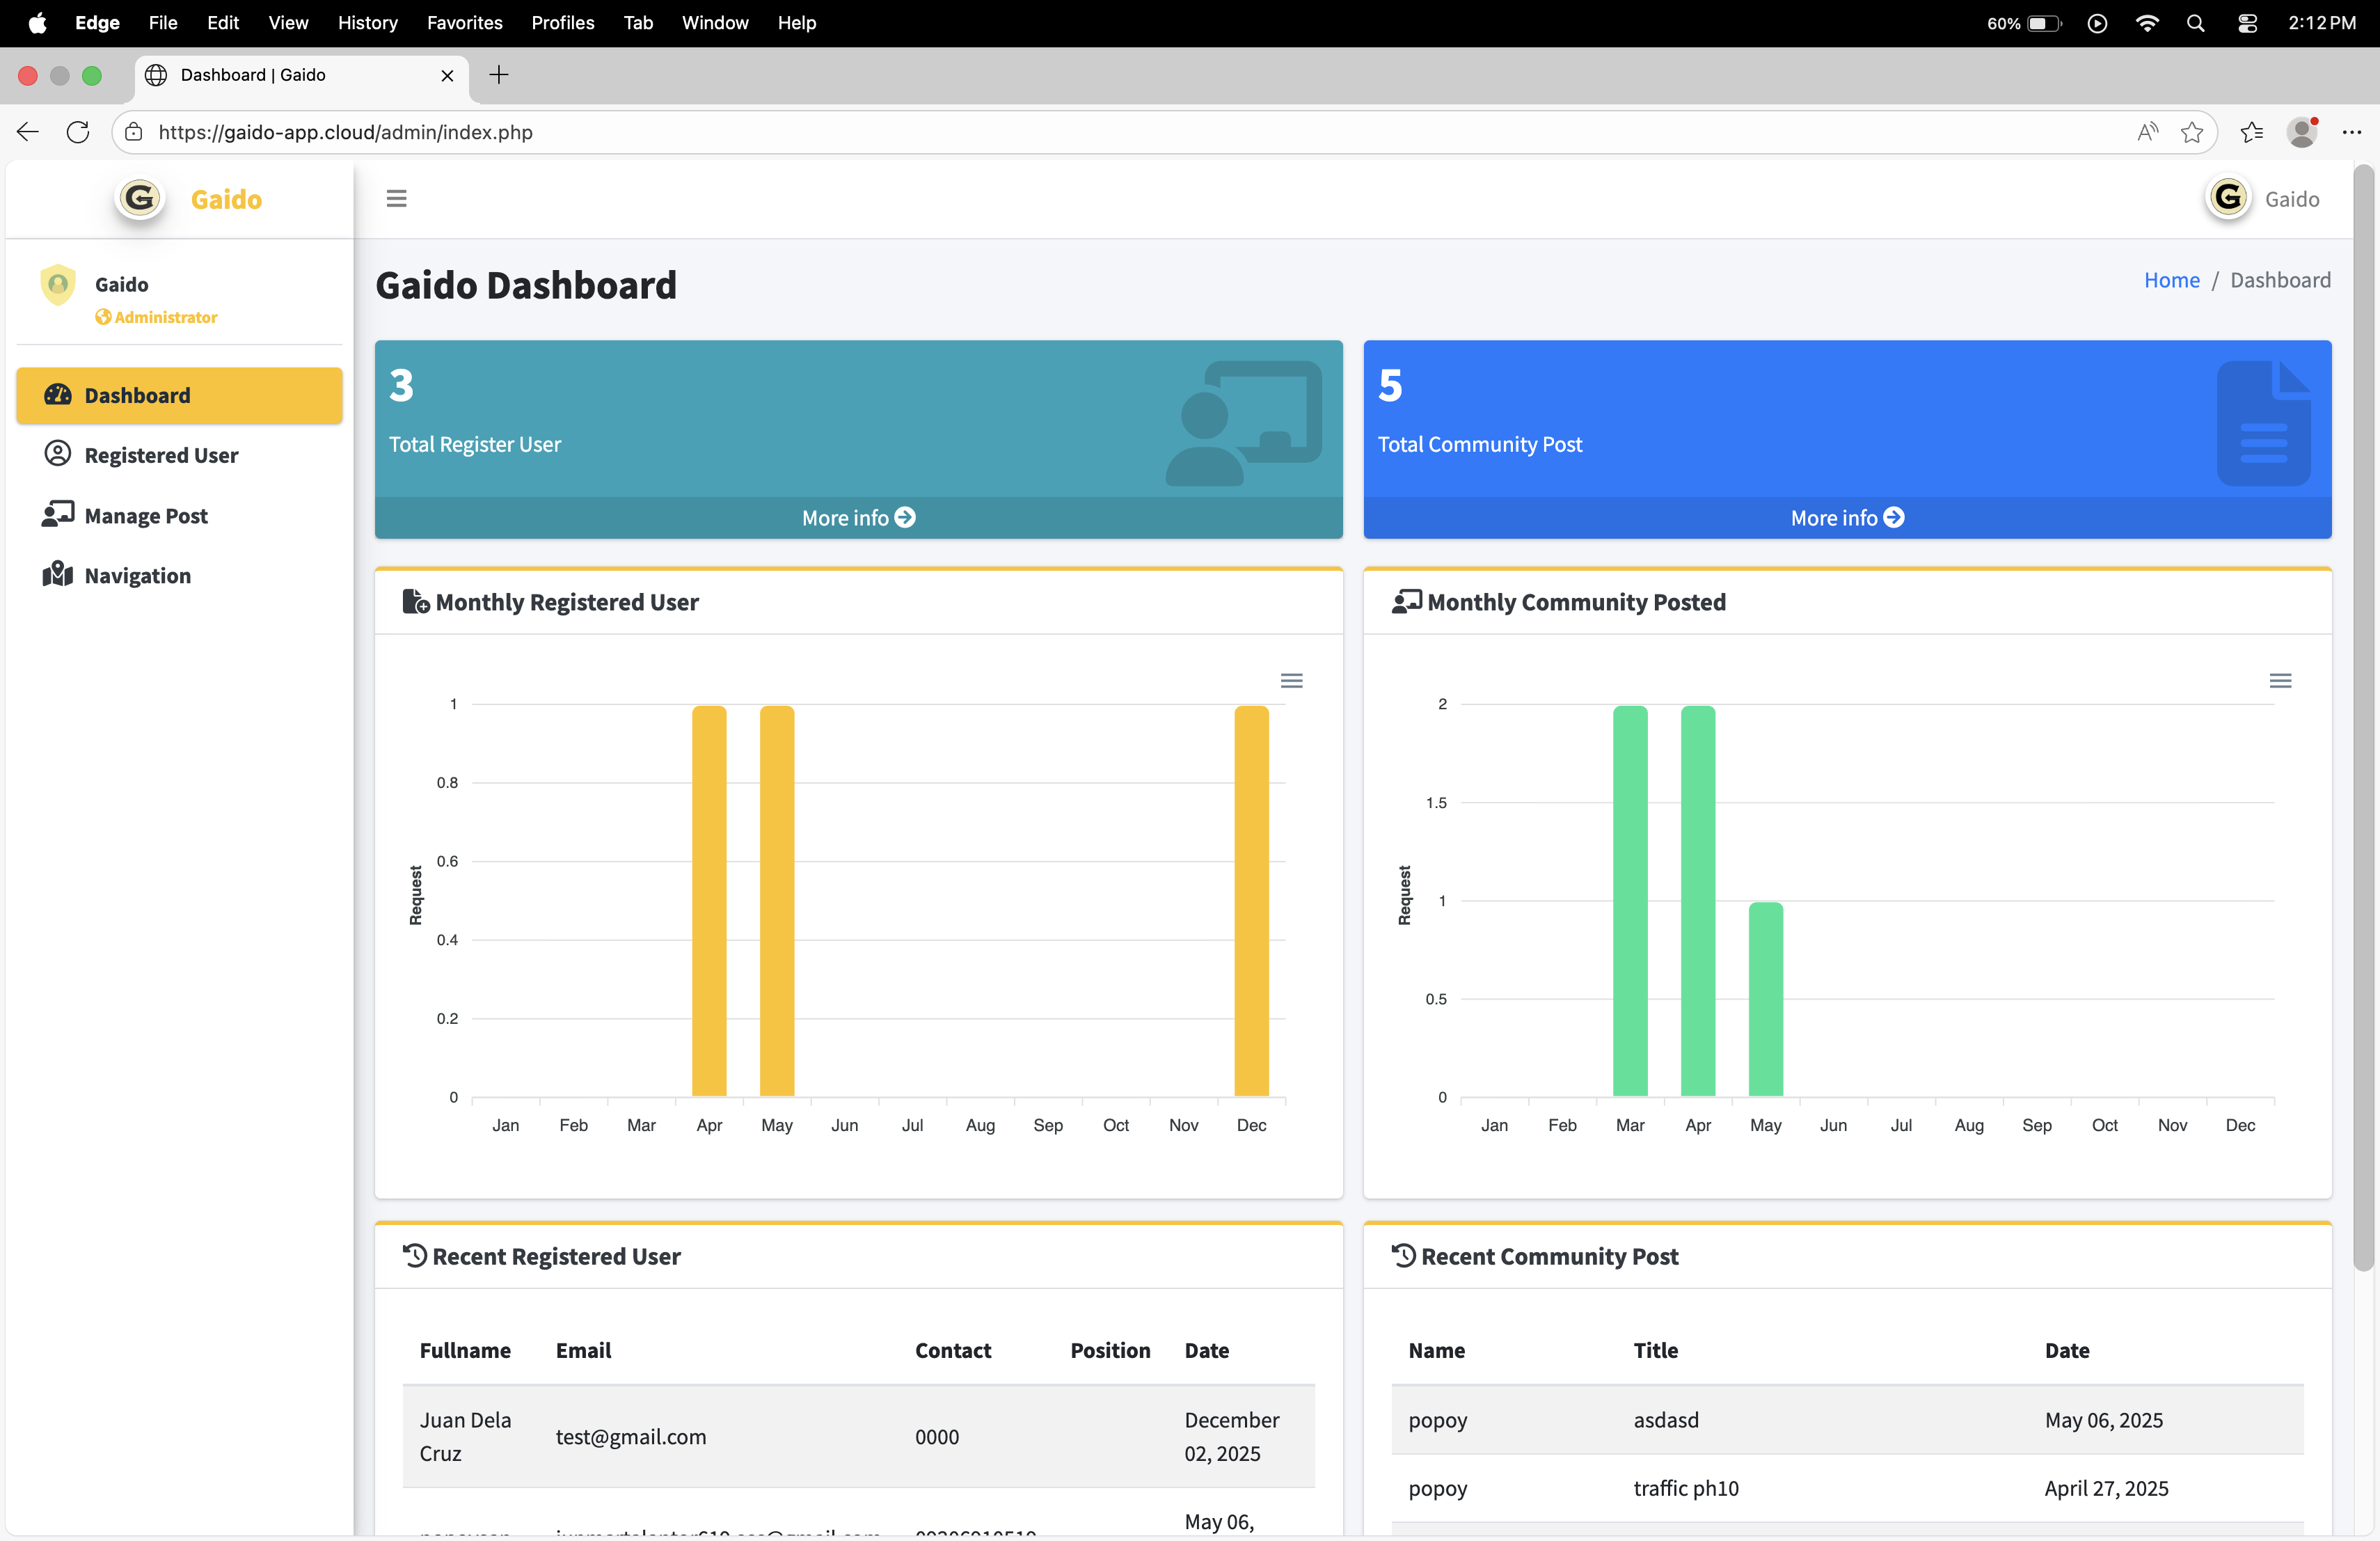The height and width of the screenshot is (1541, 2380).
Task: Click the browser address bar URL
Action: click(345, 132)
